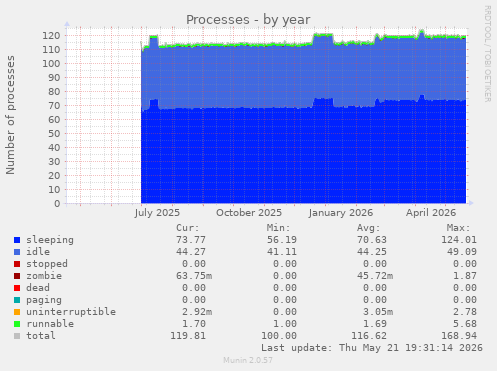Click zombie current value 63.75m
Screen dimensions: 497x371
[194, 276]
